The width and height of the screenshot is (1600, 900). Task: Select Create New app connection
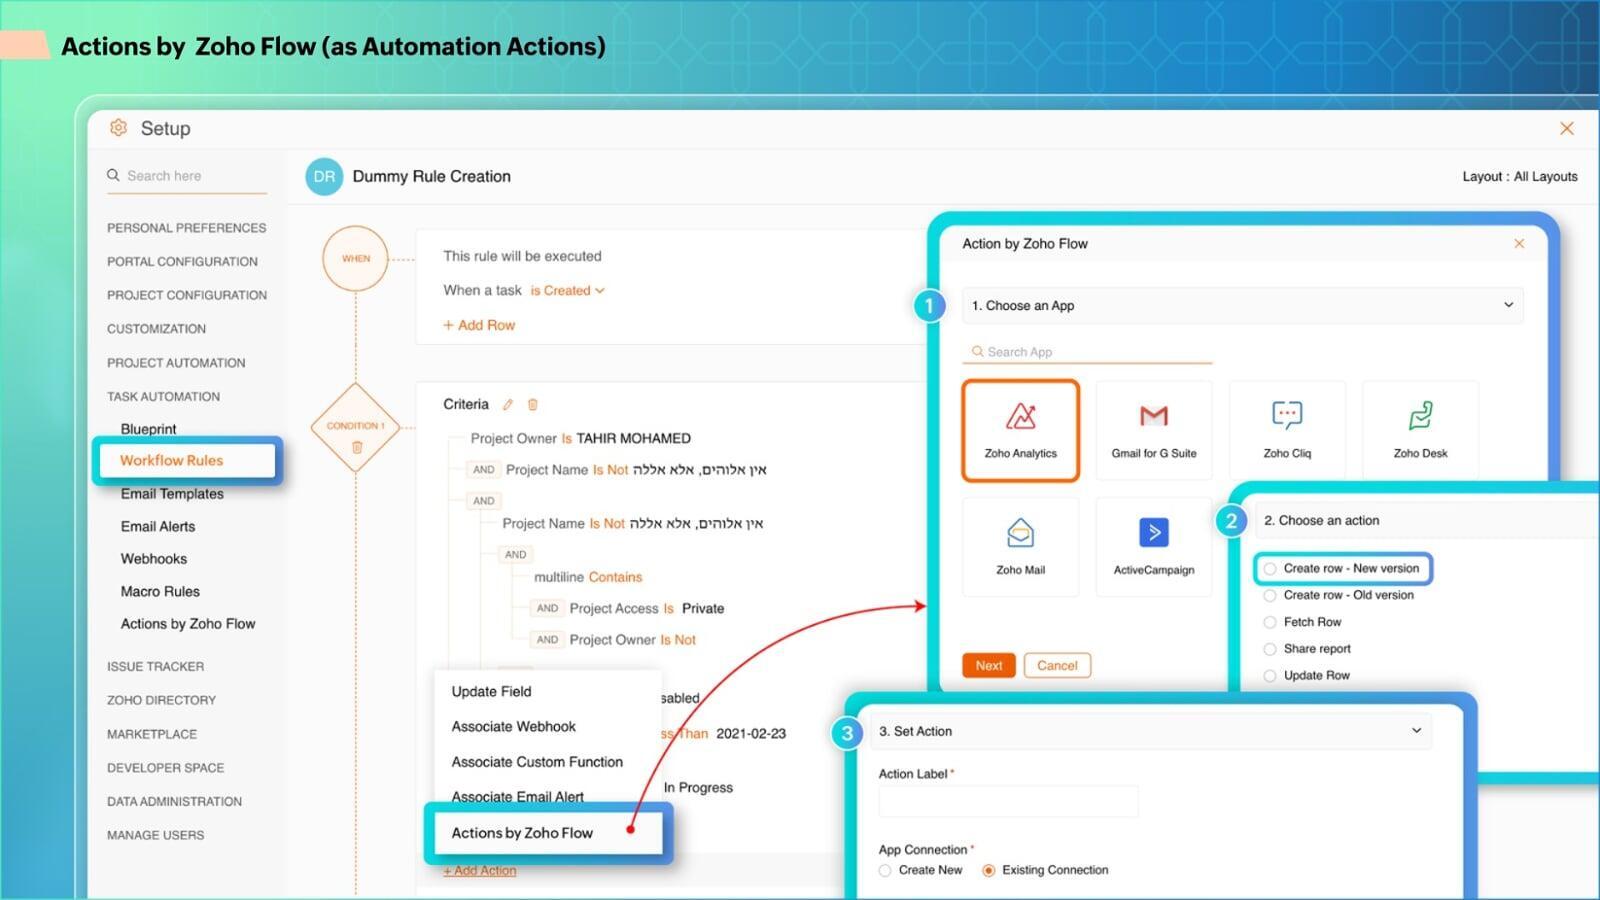[x=920, y=870]
